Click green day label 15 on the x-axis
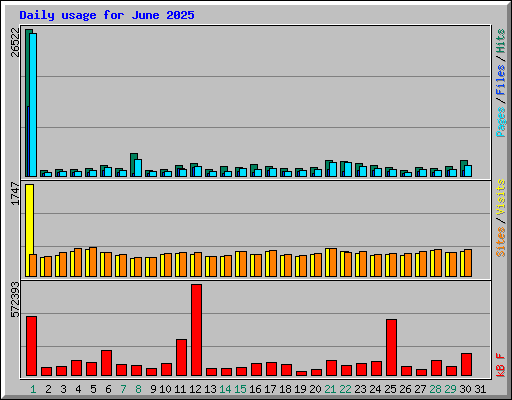 point(240,389)
